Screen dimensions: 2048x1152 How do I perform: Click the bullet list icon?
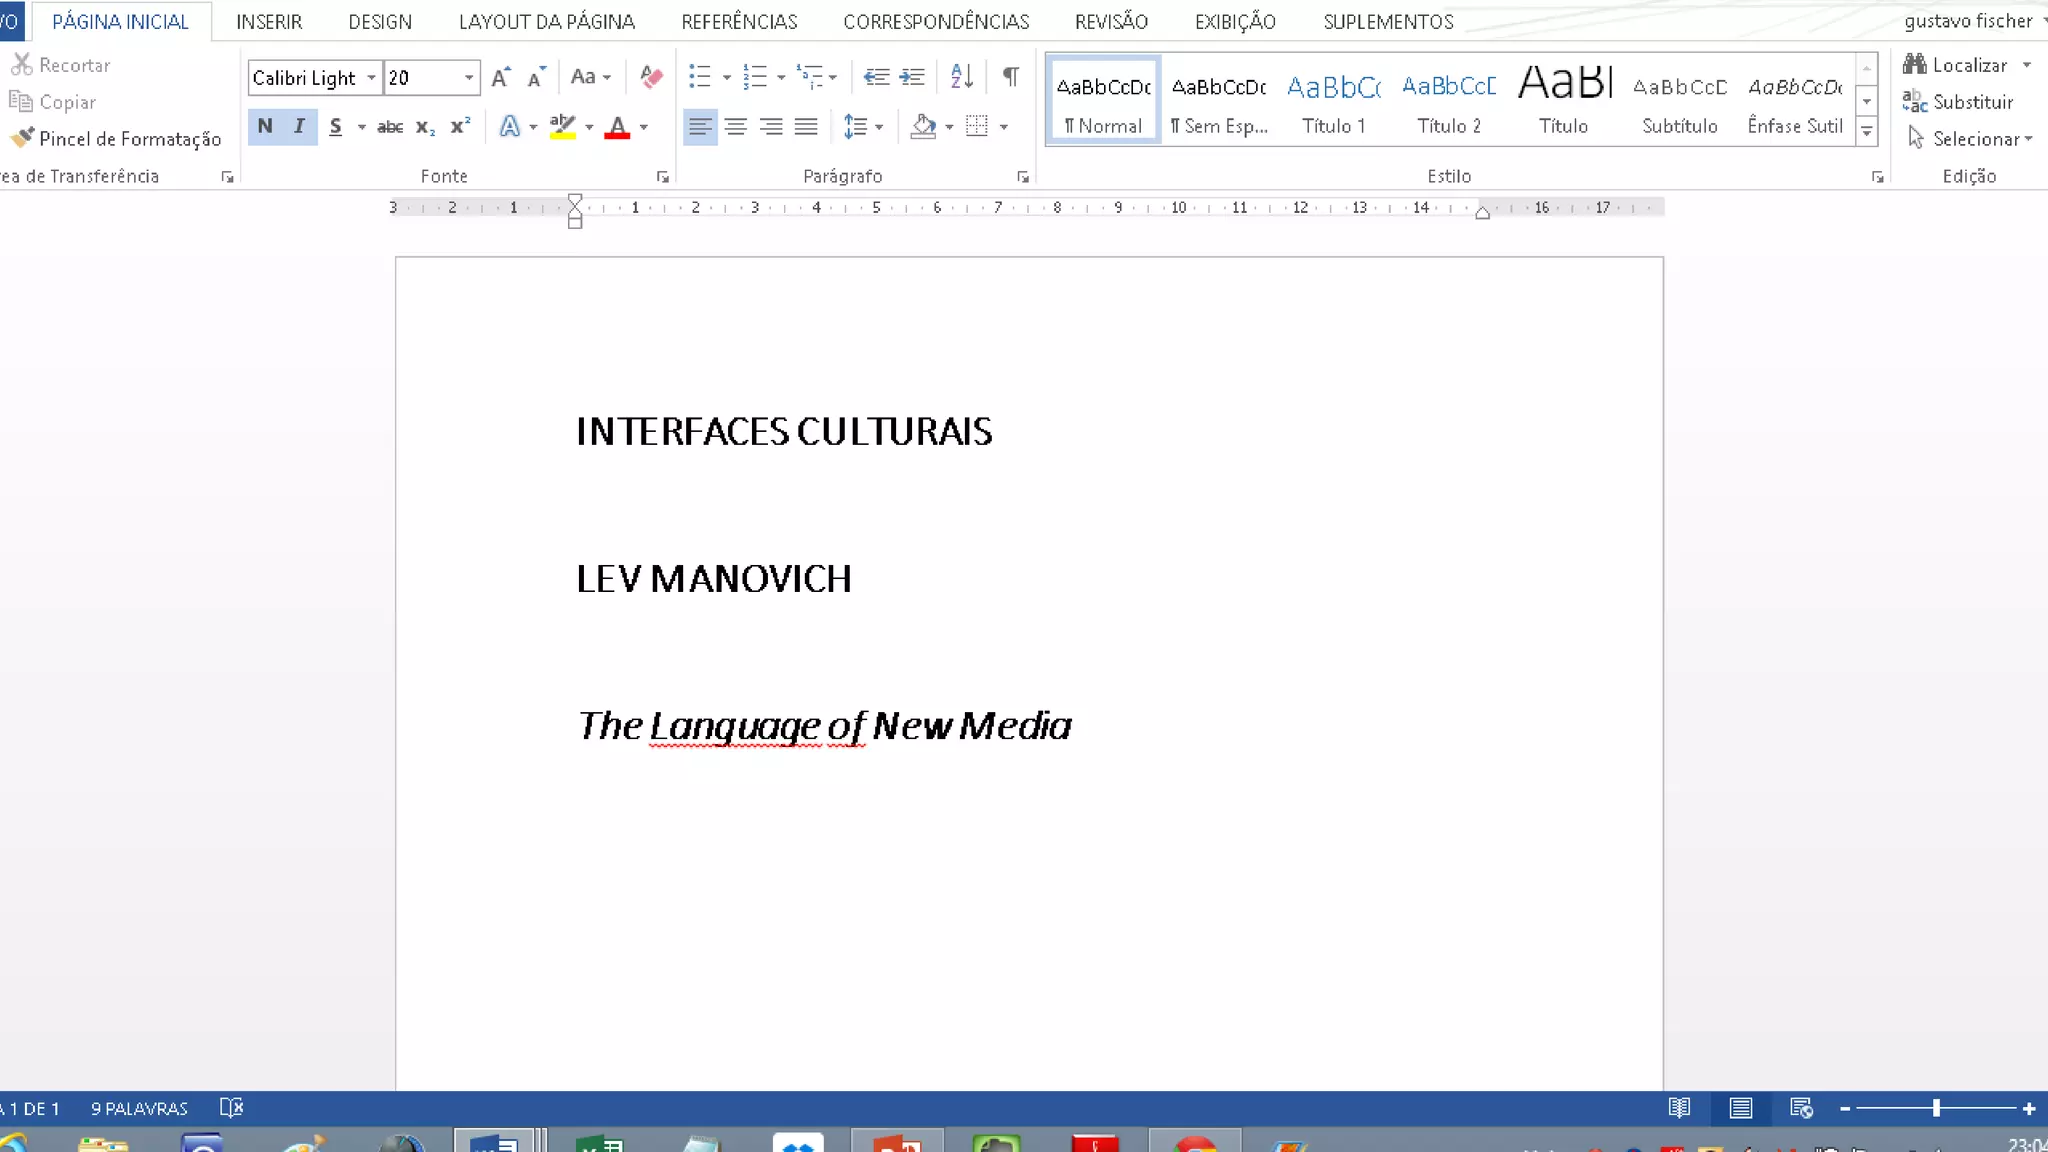coord(700,77)
